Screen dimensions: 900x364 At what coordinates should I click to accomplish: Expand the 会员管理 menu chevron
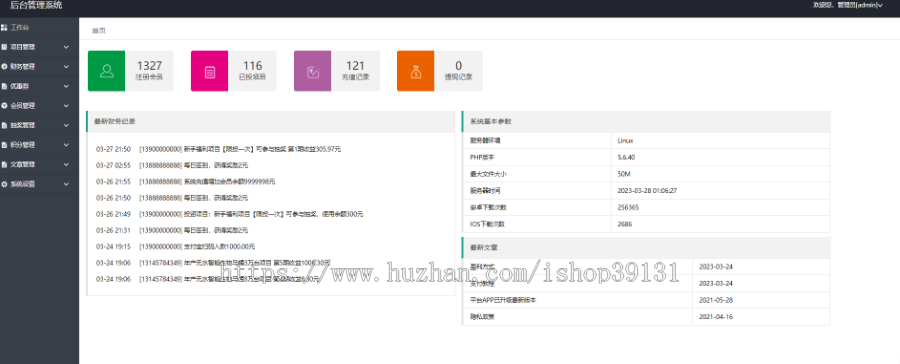[66, 106]
